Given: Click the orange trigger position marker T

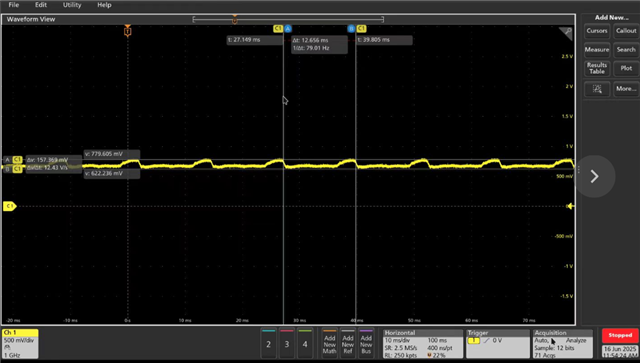Looking at the screenshot, I should (128, 31).
